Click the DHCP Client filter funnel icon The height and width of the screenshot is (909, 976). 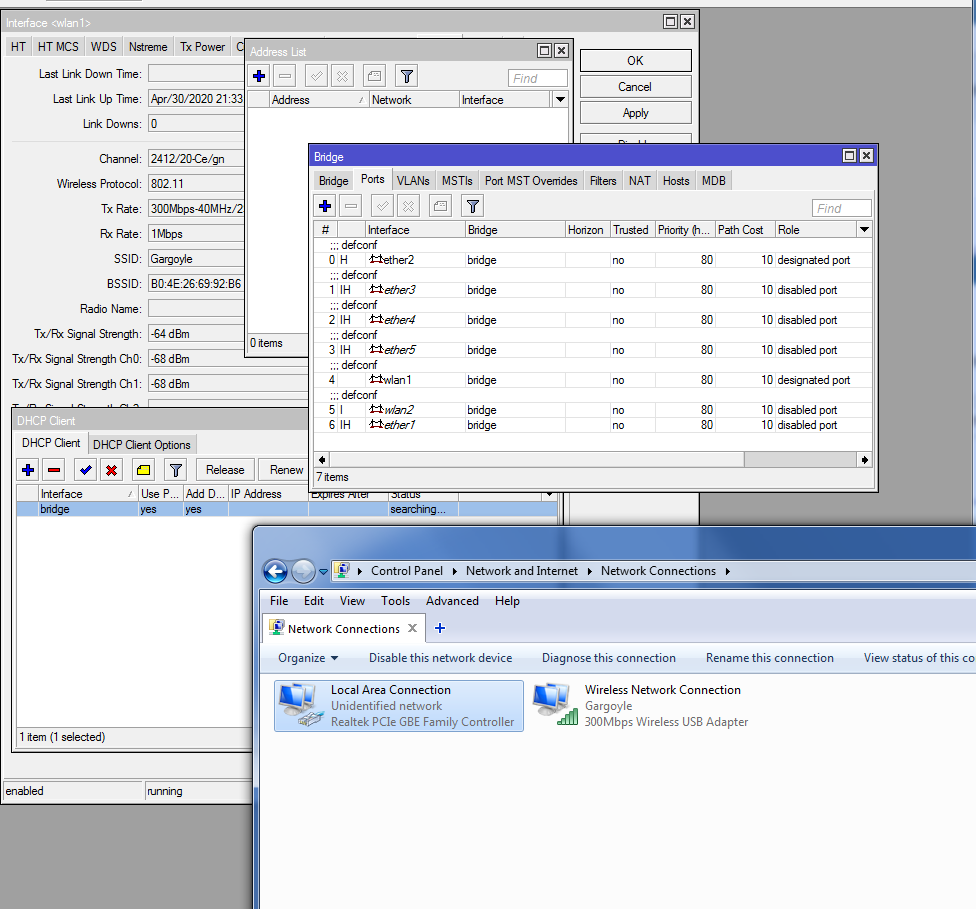pos(175,470)
